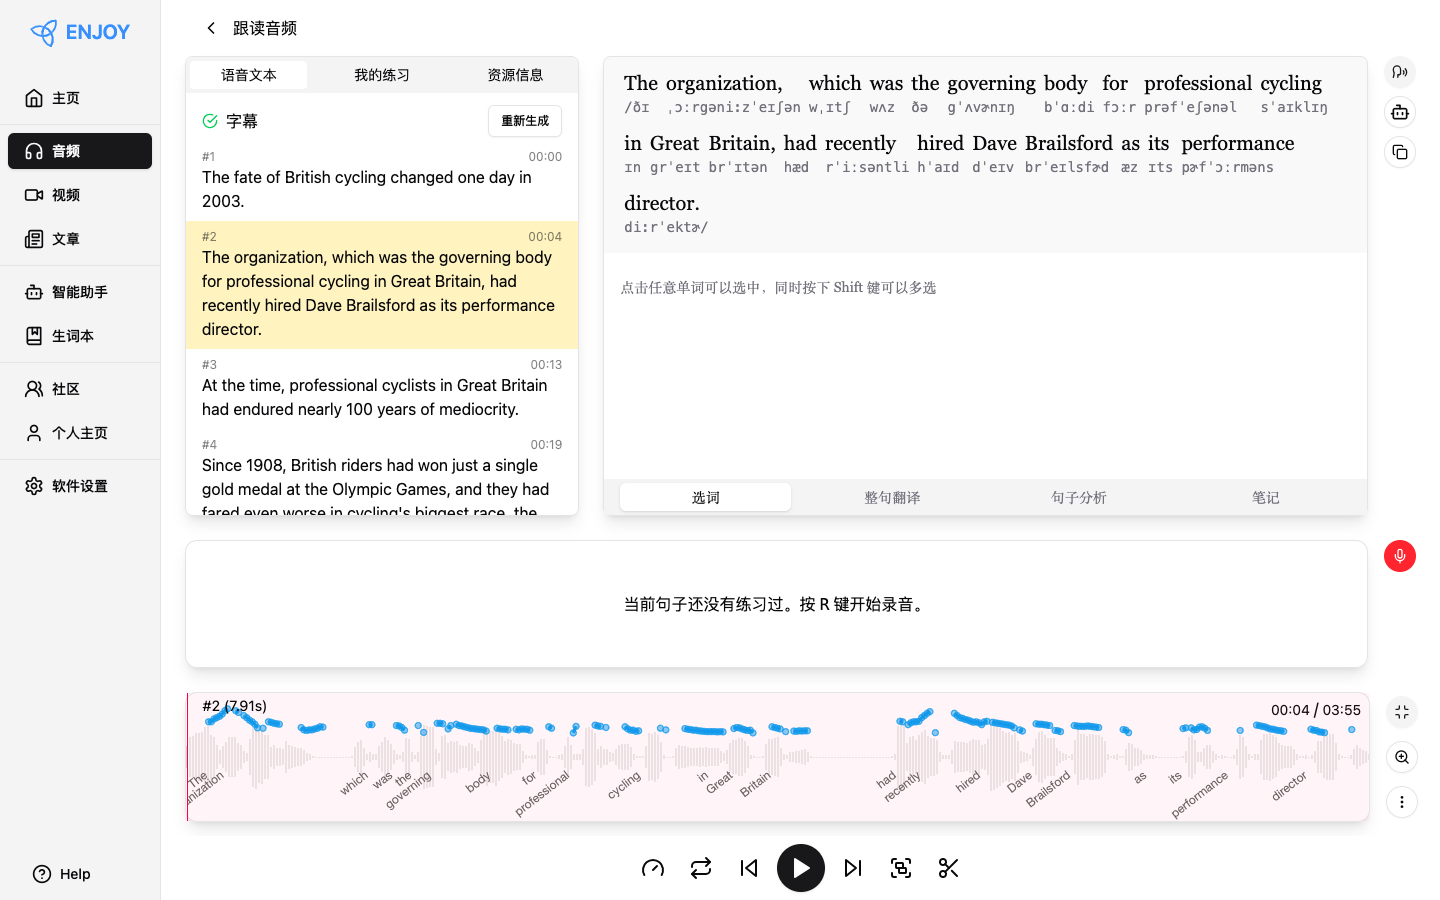The height and width of the screenshot is (900, 1440).
Task: Zoom in on the waveform
Action: tap(1401, 757)
